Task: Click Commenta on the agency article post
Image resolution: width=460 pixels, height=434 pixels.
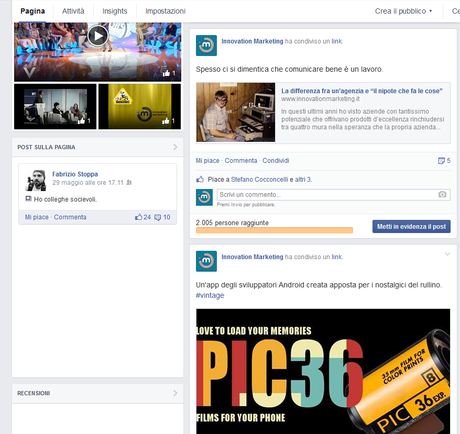Action: pyautogui.click(x=241, y=161)
